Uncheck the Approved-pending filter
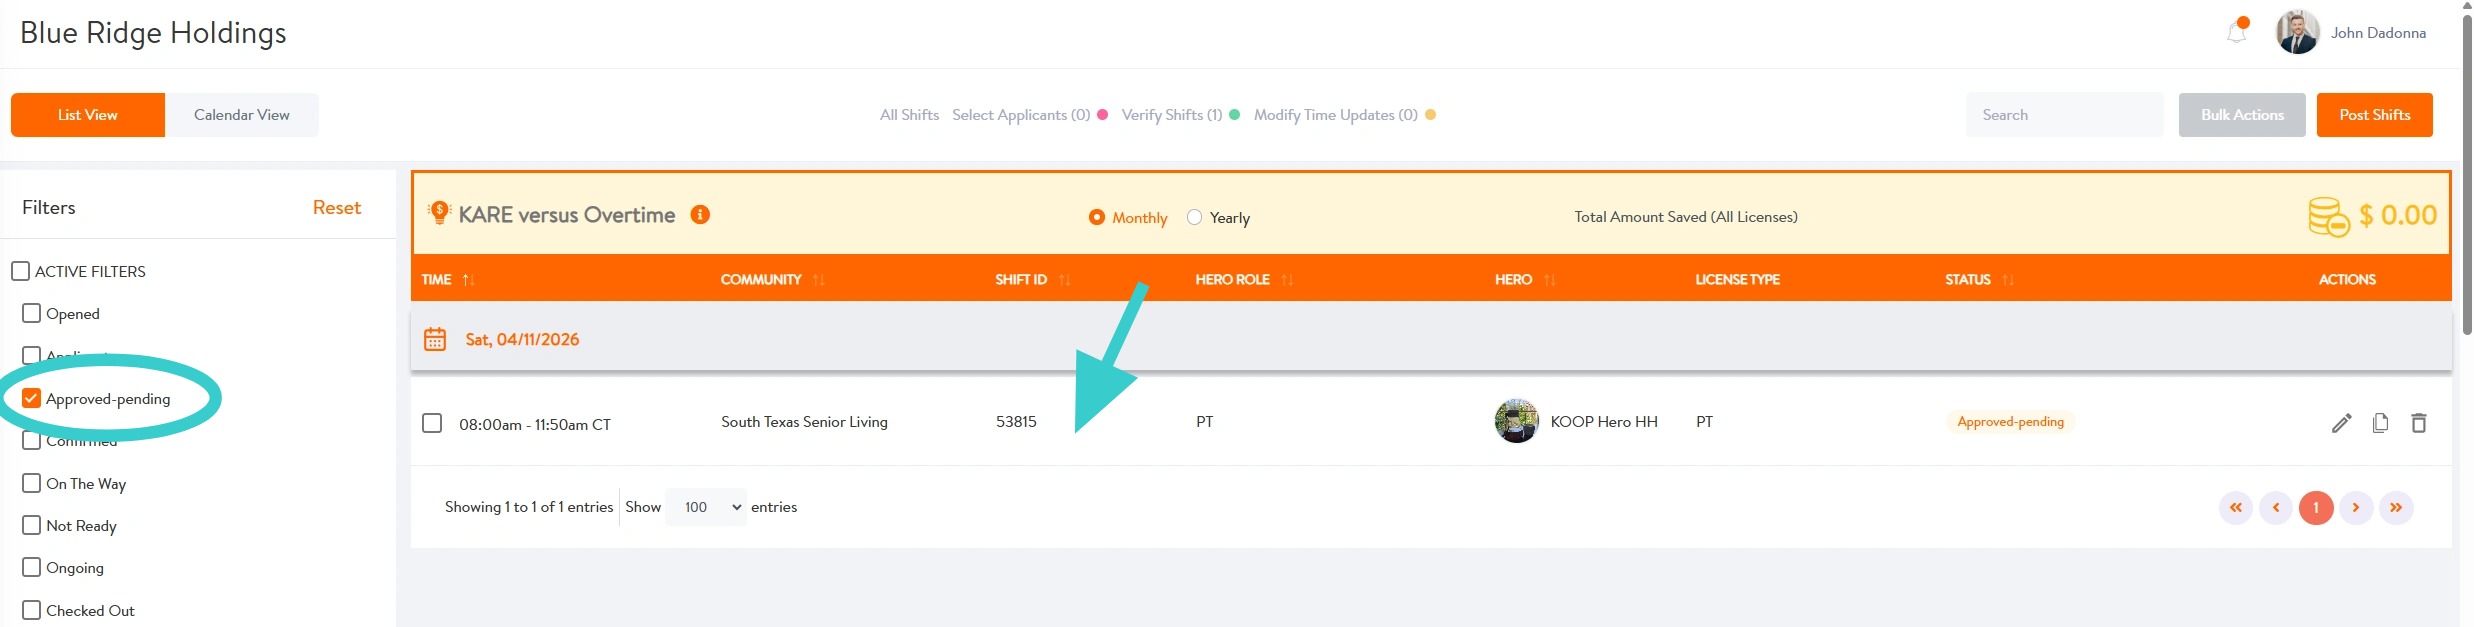 click(32, 399)
